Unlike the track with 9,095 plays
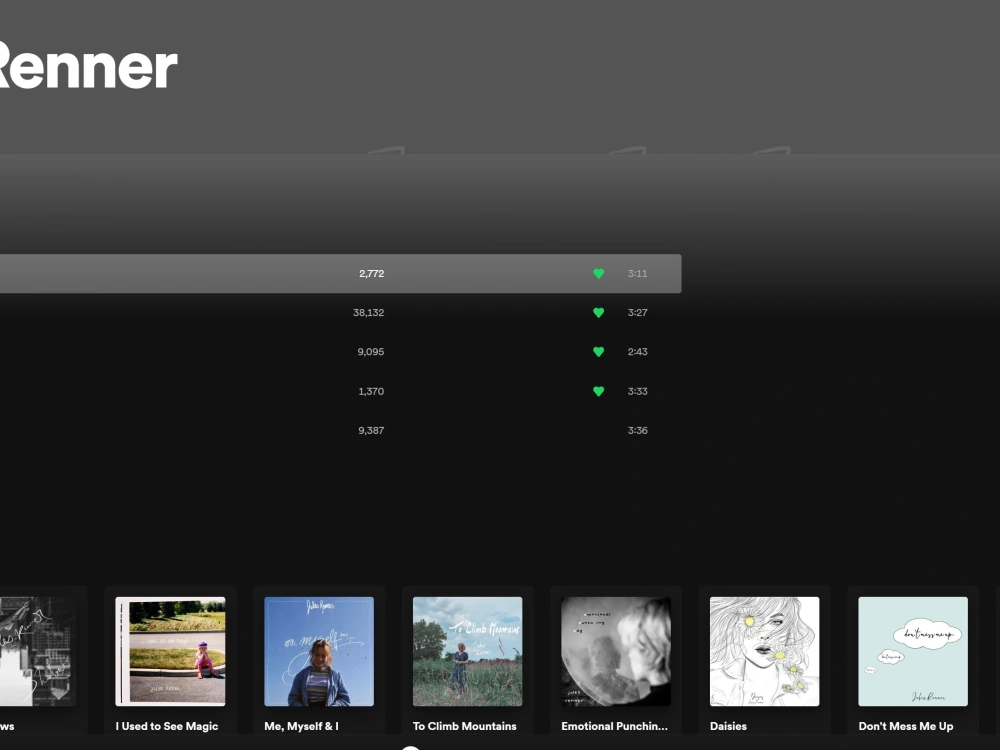Viewport: 1000px width, 750px height. tap(598, 352)
